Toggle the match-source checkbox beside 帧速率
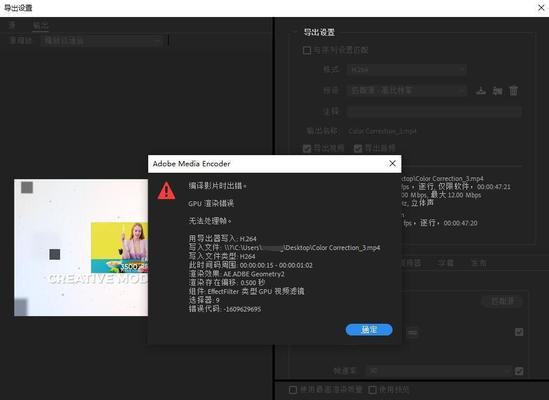This screenshot has width=549, height=400. (x=519, y=371)
